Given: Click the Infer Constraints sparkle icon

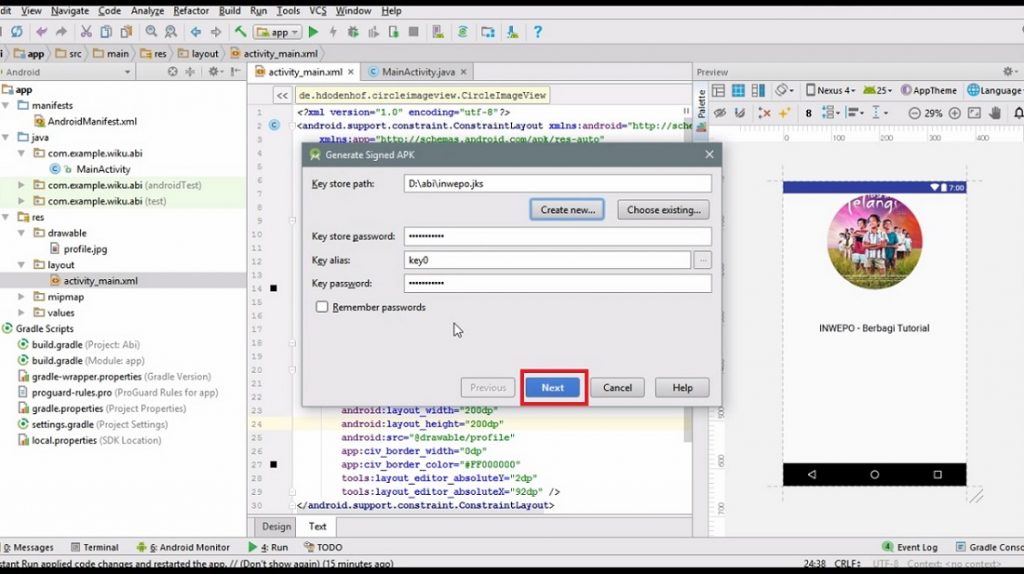Looking at the screenshot, I should click(x=785, y=113).
